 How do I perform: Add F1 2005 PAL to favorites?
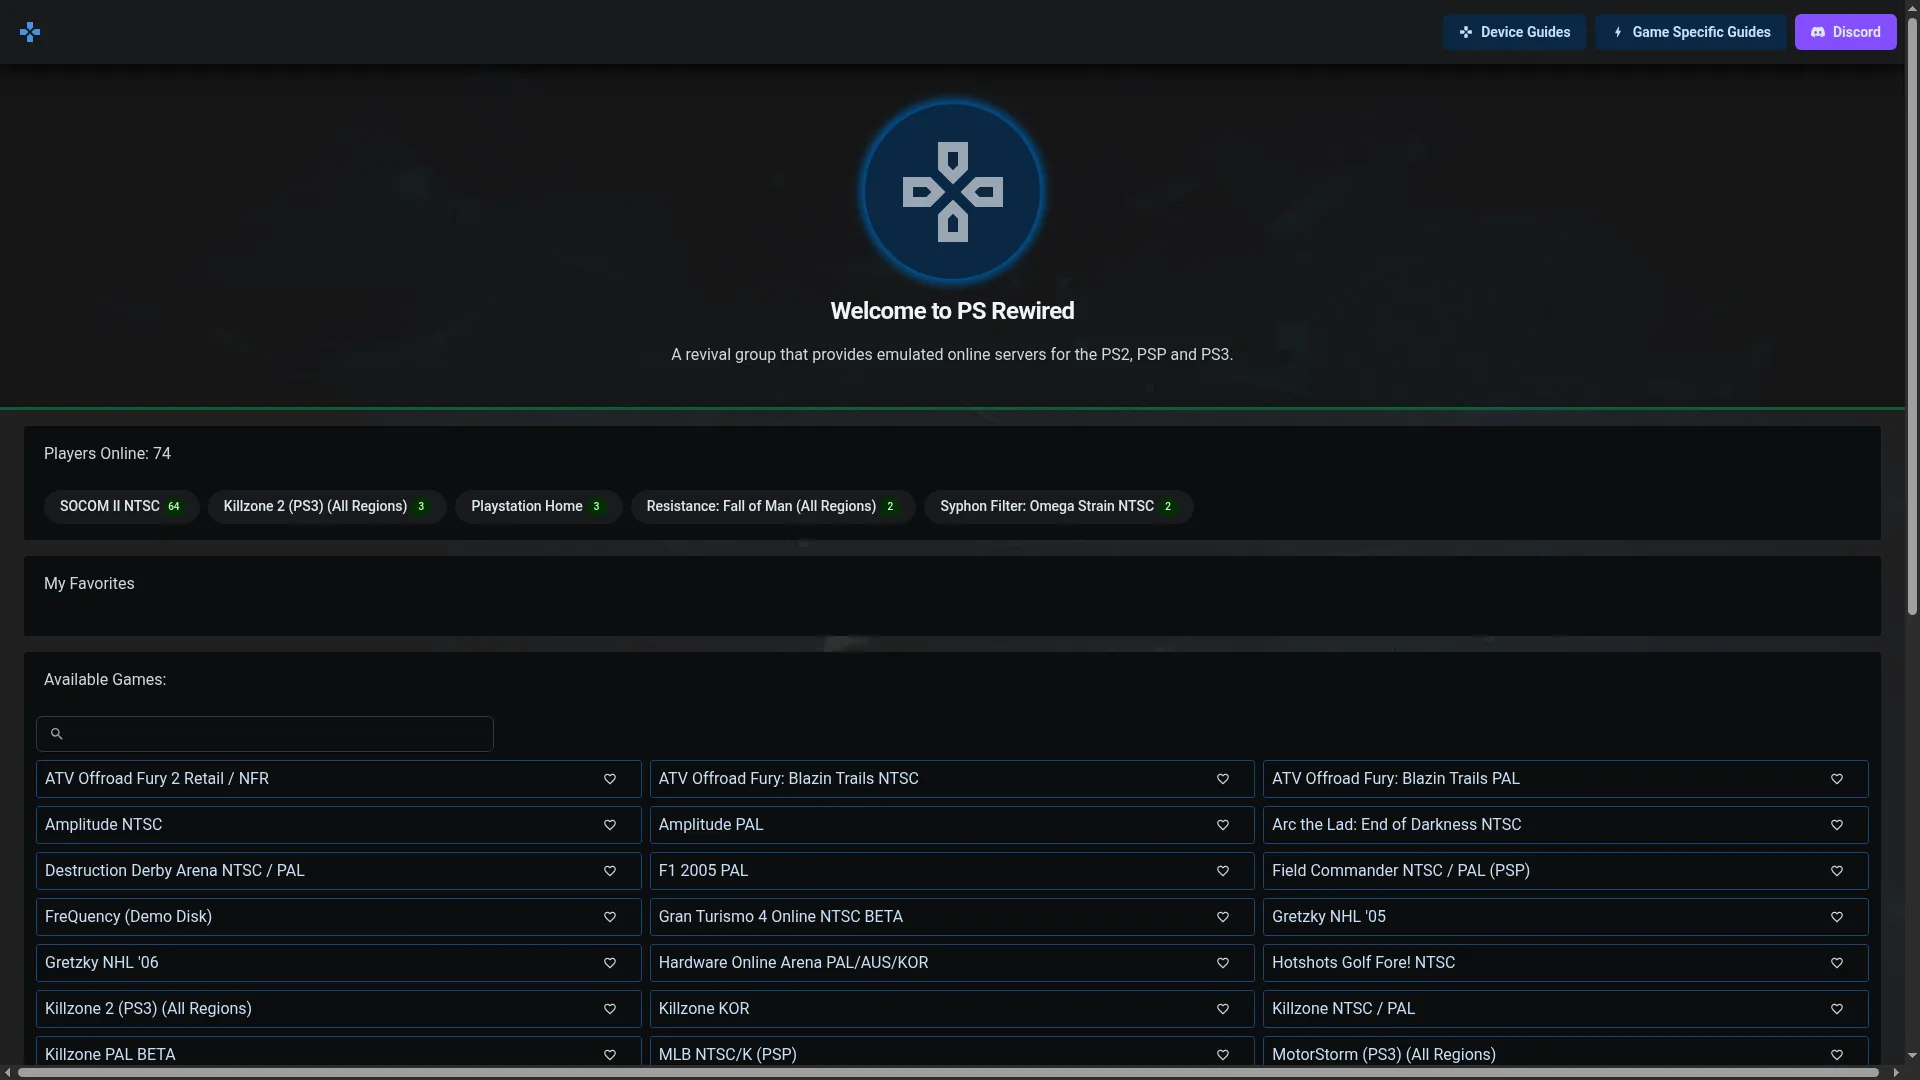click(1223, 871)
